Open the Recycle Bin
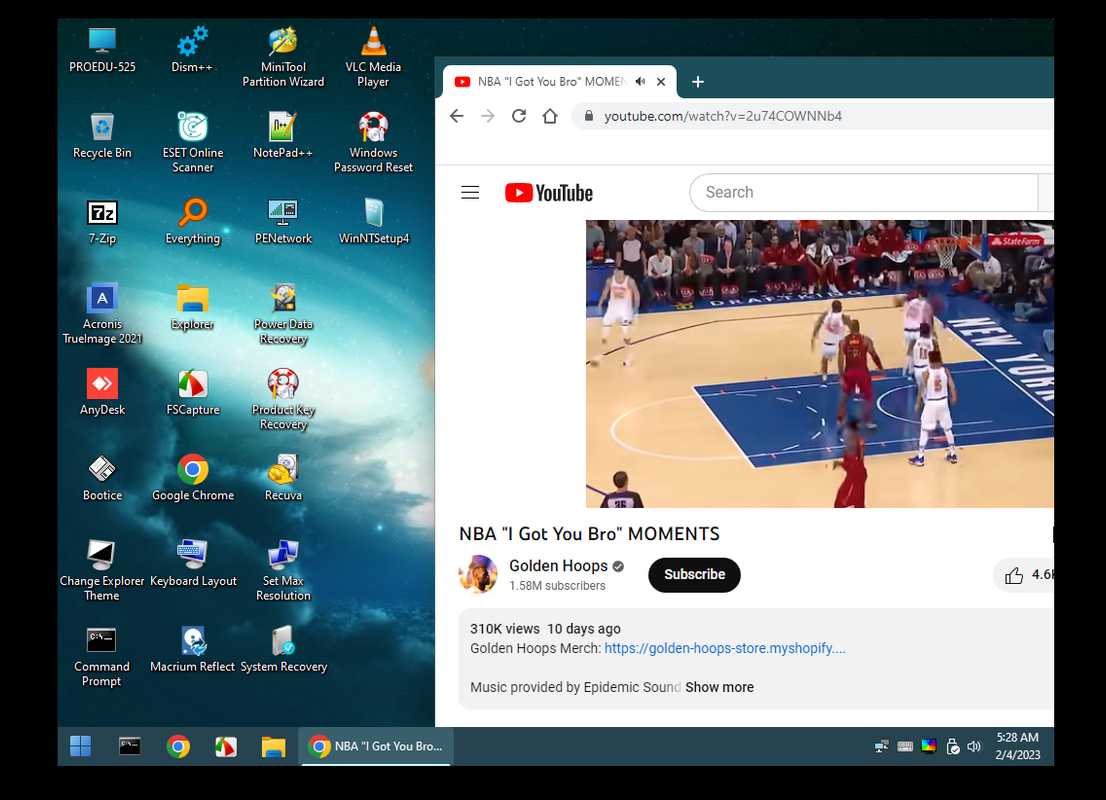Screen dimensions: 1106x800 pyautogui.click(x=102, y=135)
